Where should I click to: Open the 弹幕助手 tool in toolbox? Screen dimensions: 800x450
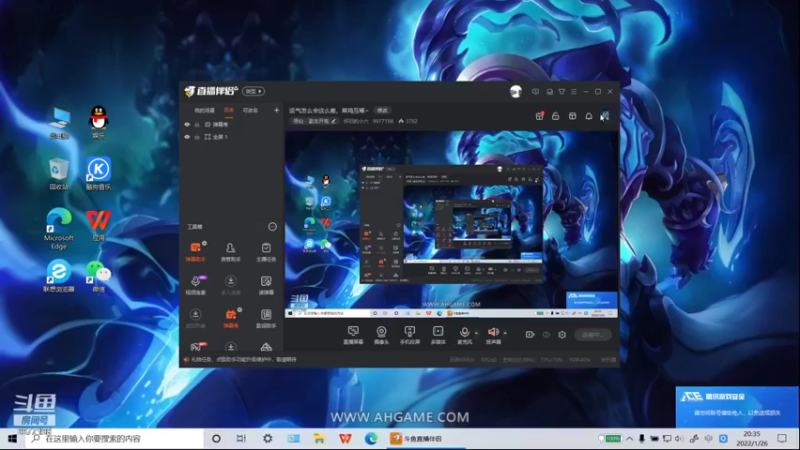pos(195,251)
